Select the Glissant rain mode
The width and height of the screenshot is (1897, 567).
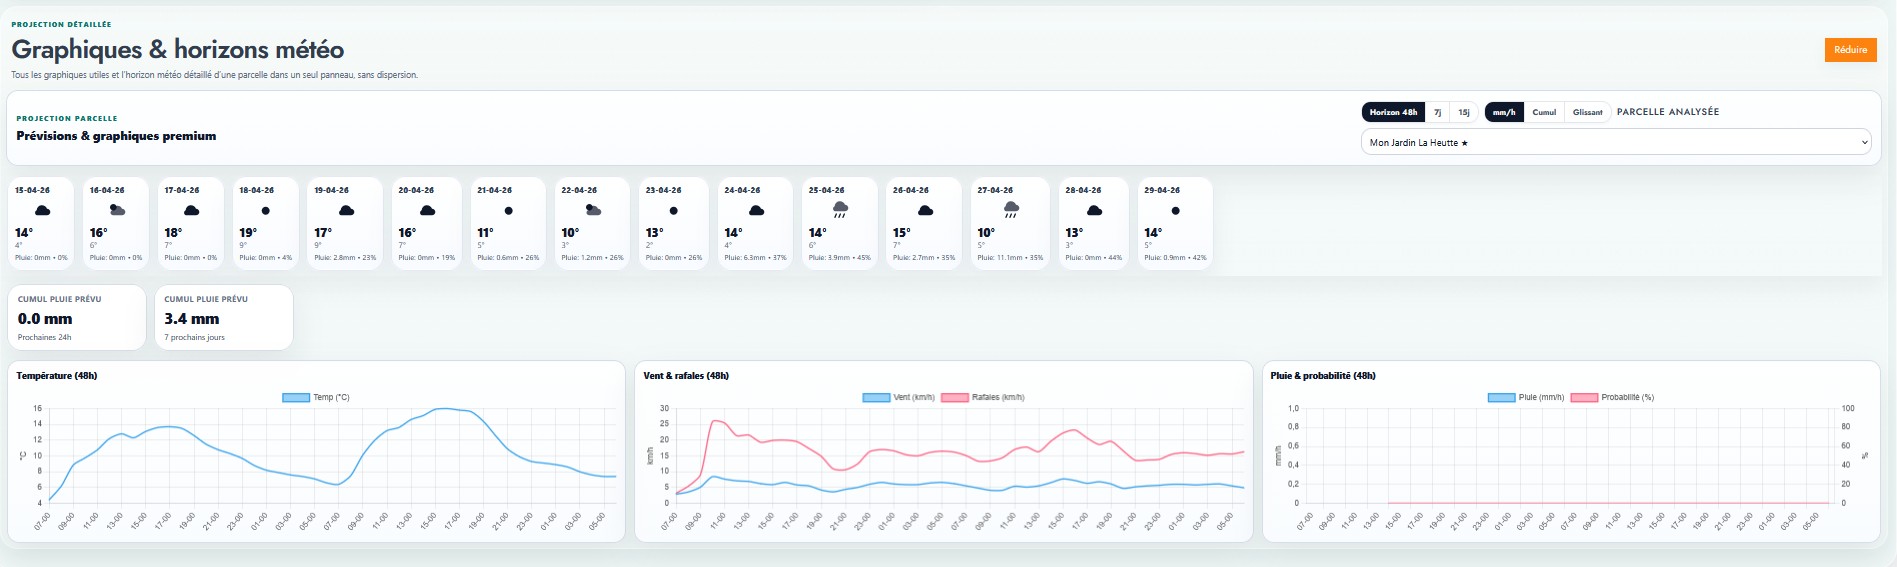click(1587, 112)
